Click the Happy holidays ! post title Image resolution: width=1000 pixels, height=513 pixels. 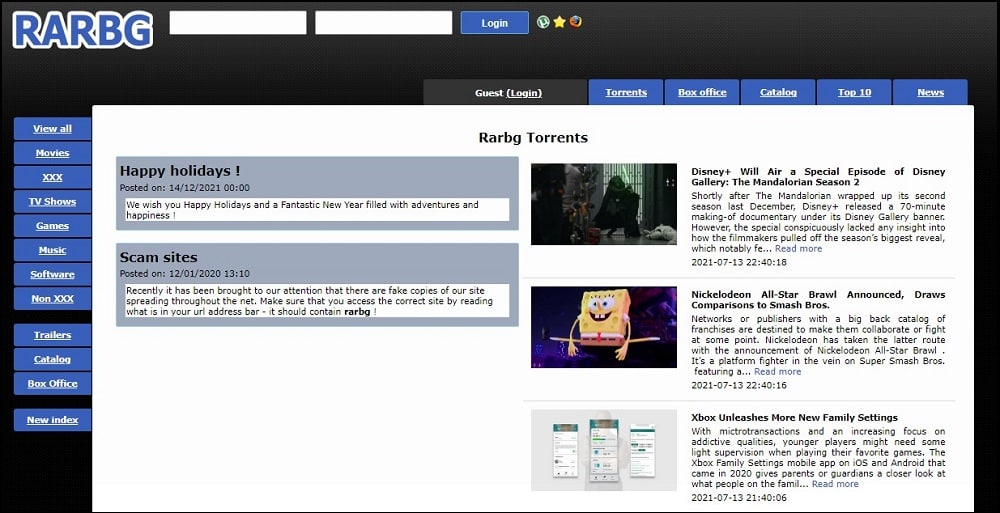click(x=180, y=171)
